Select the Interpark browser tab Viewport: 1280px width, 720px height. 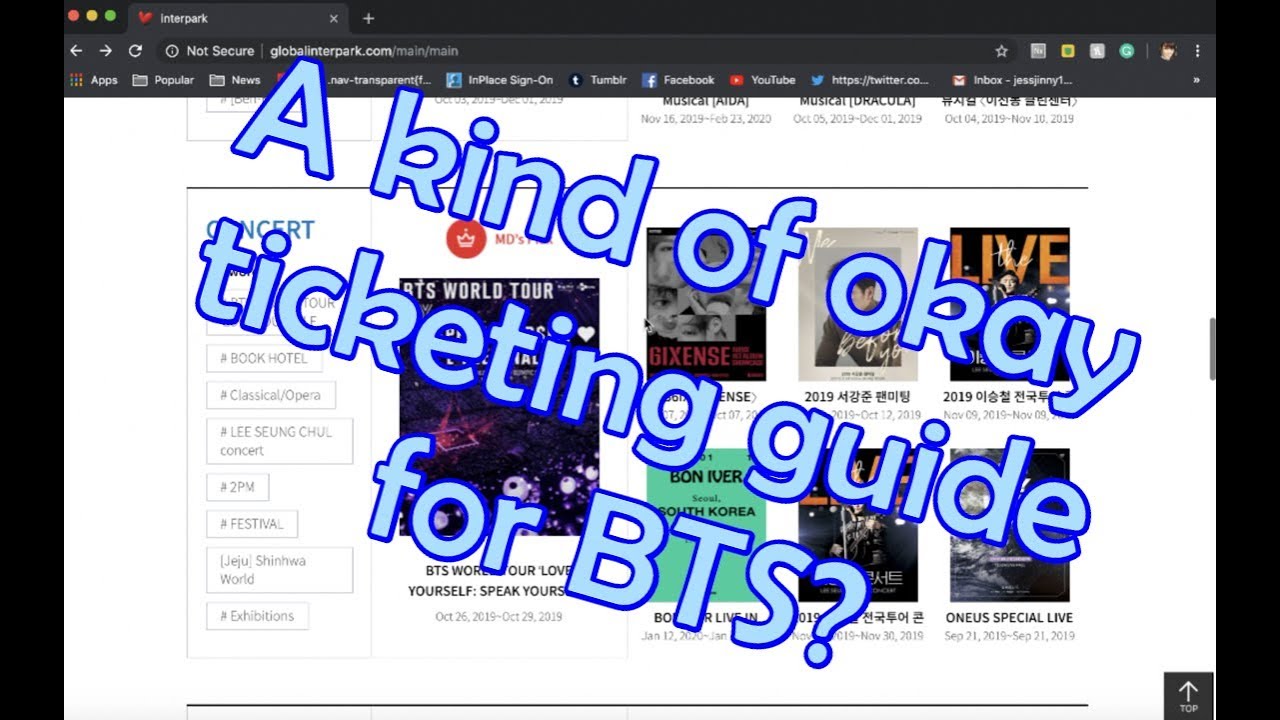(x=238, y=18)
